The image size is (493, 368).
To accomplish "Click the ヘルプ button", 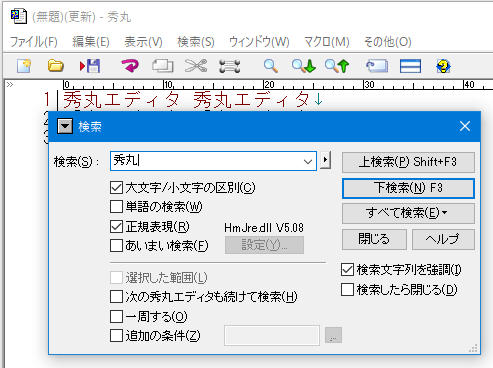I will [443, 239].
